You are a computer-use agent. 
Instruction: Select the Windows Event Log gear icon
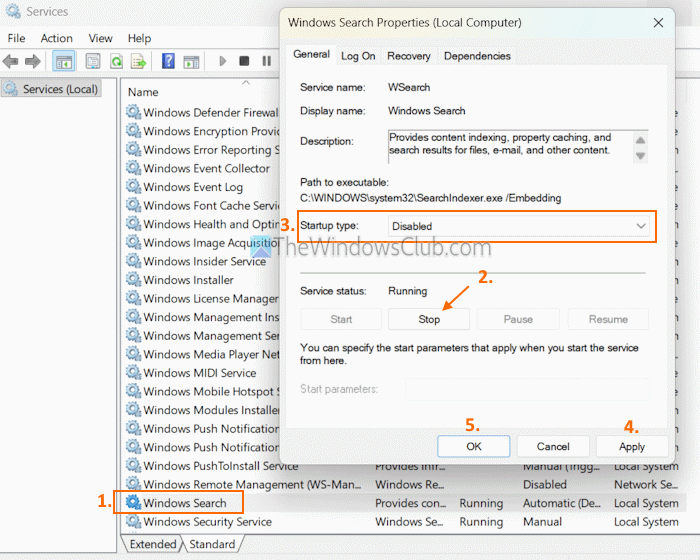pos(133,186)
